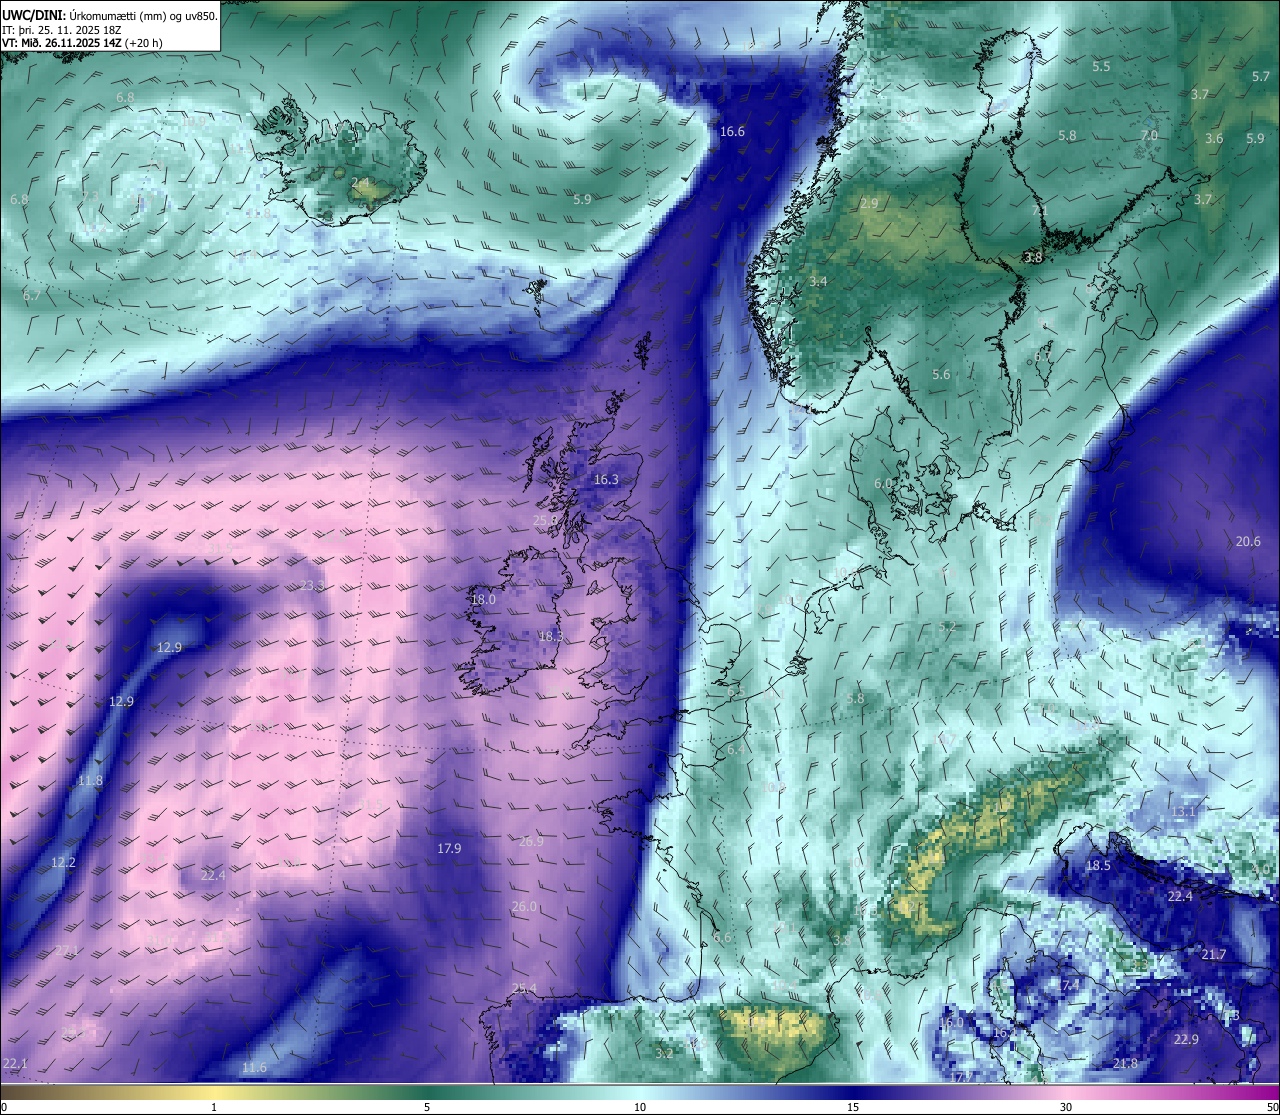This screenshot has height=1115, width=1280.
Task: Click the value 26.9 west of Brittany
Action: [531, 842]
